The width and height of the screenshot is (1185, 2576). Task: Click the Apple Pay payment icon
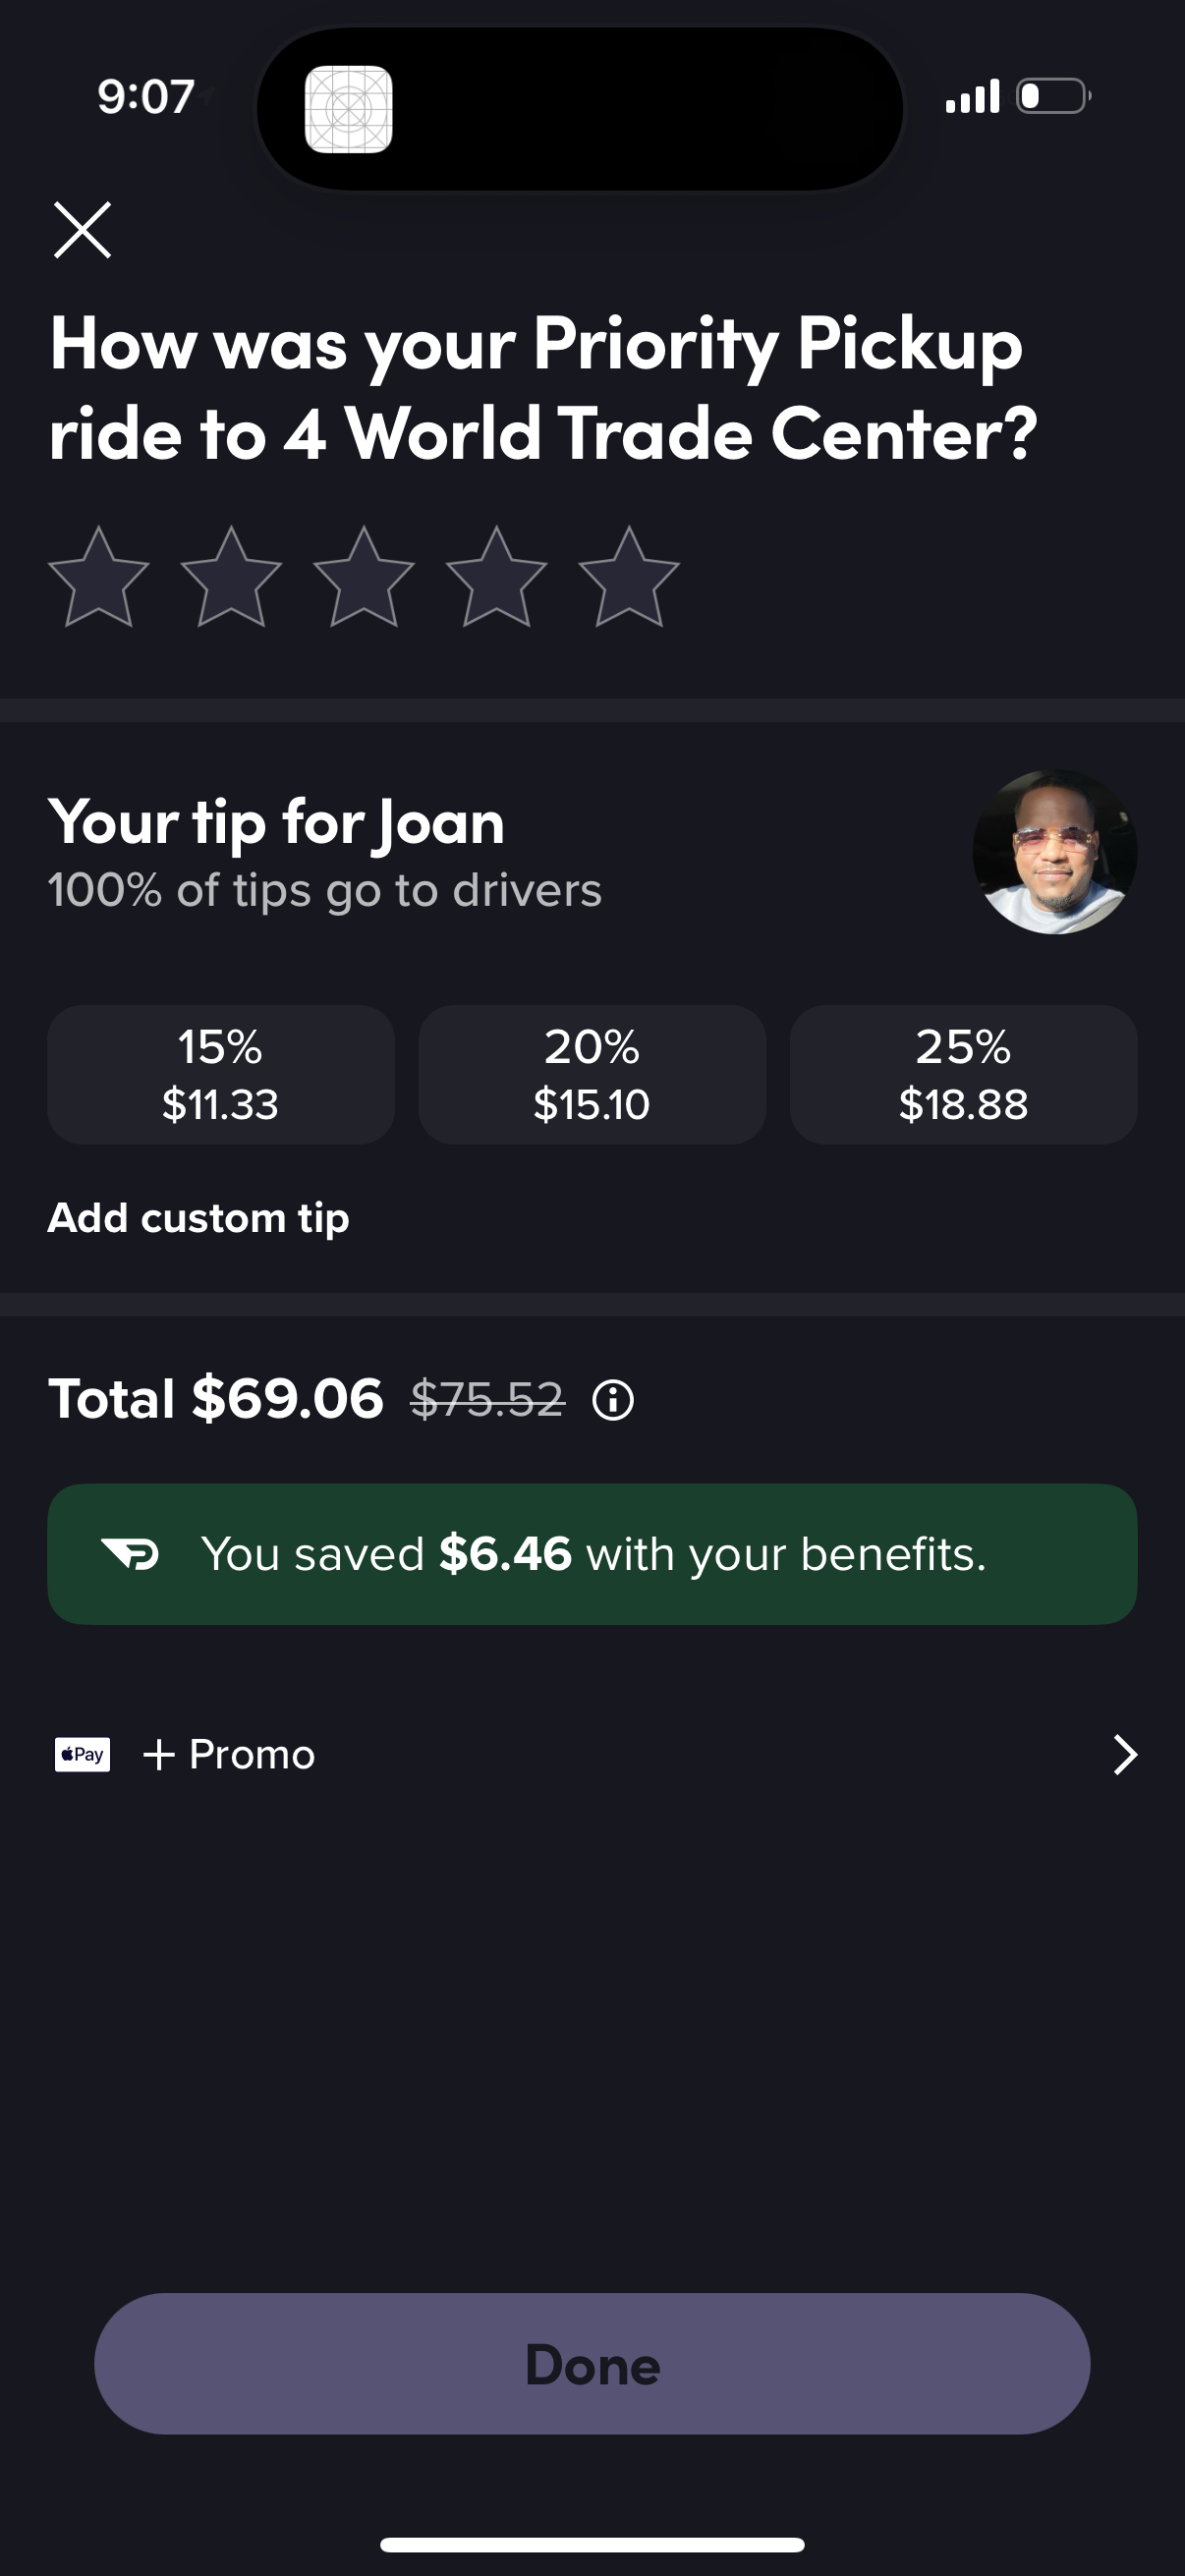point(80,1755)
